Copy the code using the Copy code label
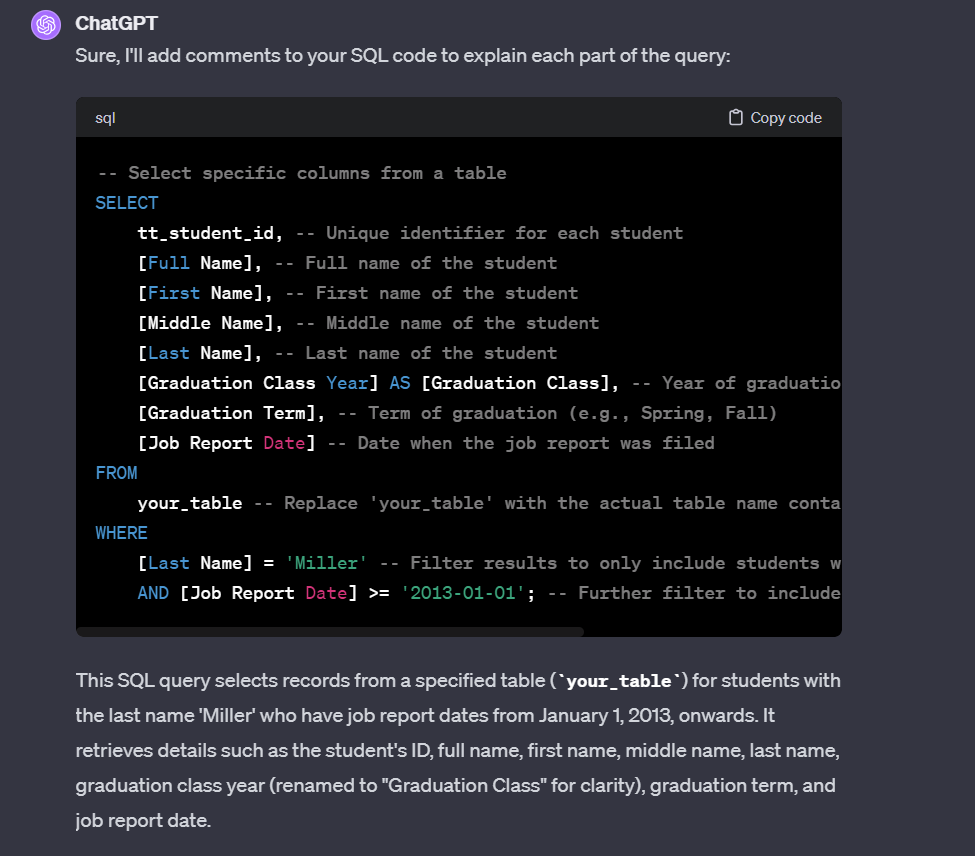This screenshot has height=856, width=975. click(786, 117)
